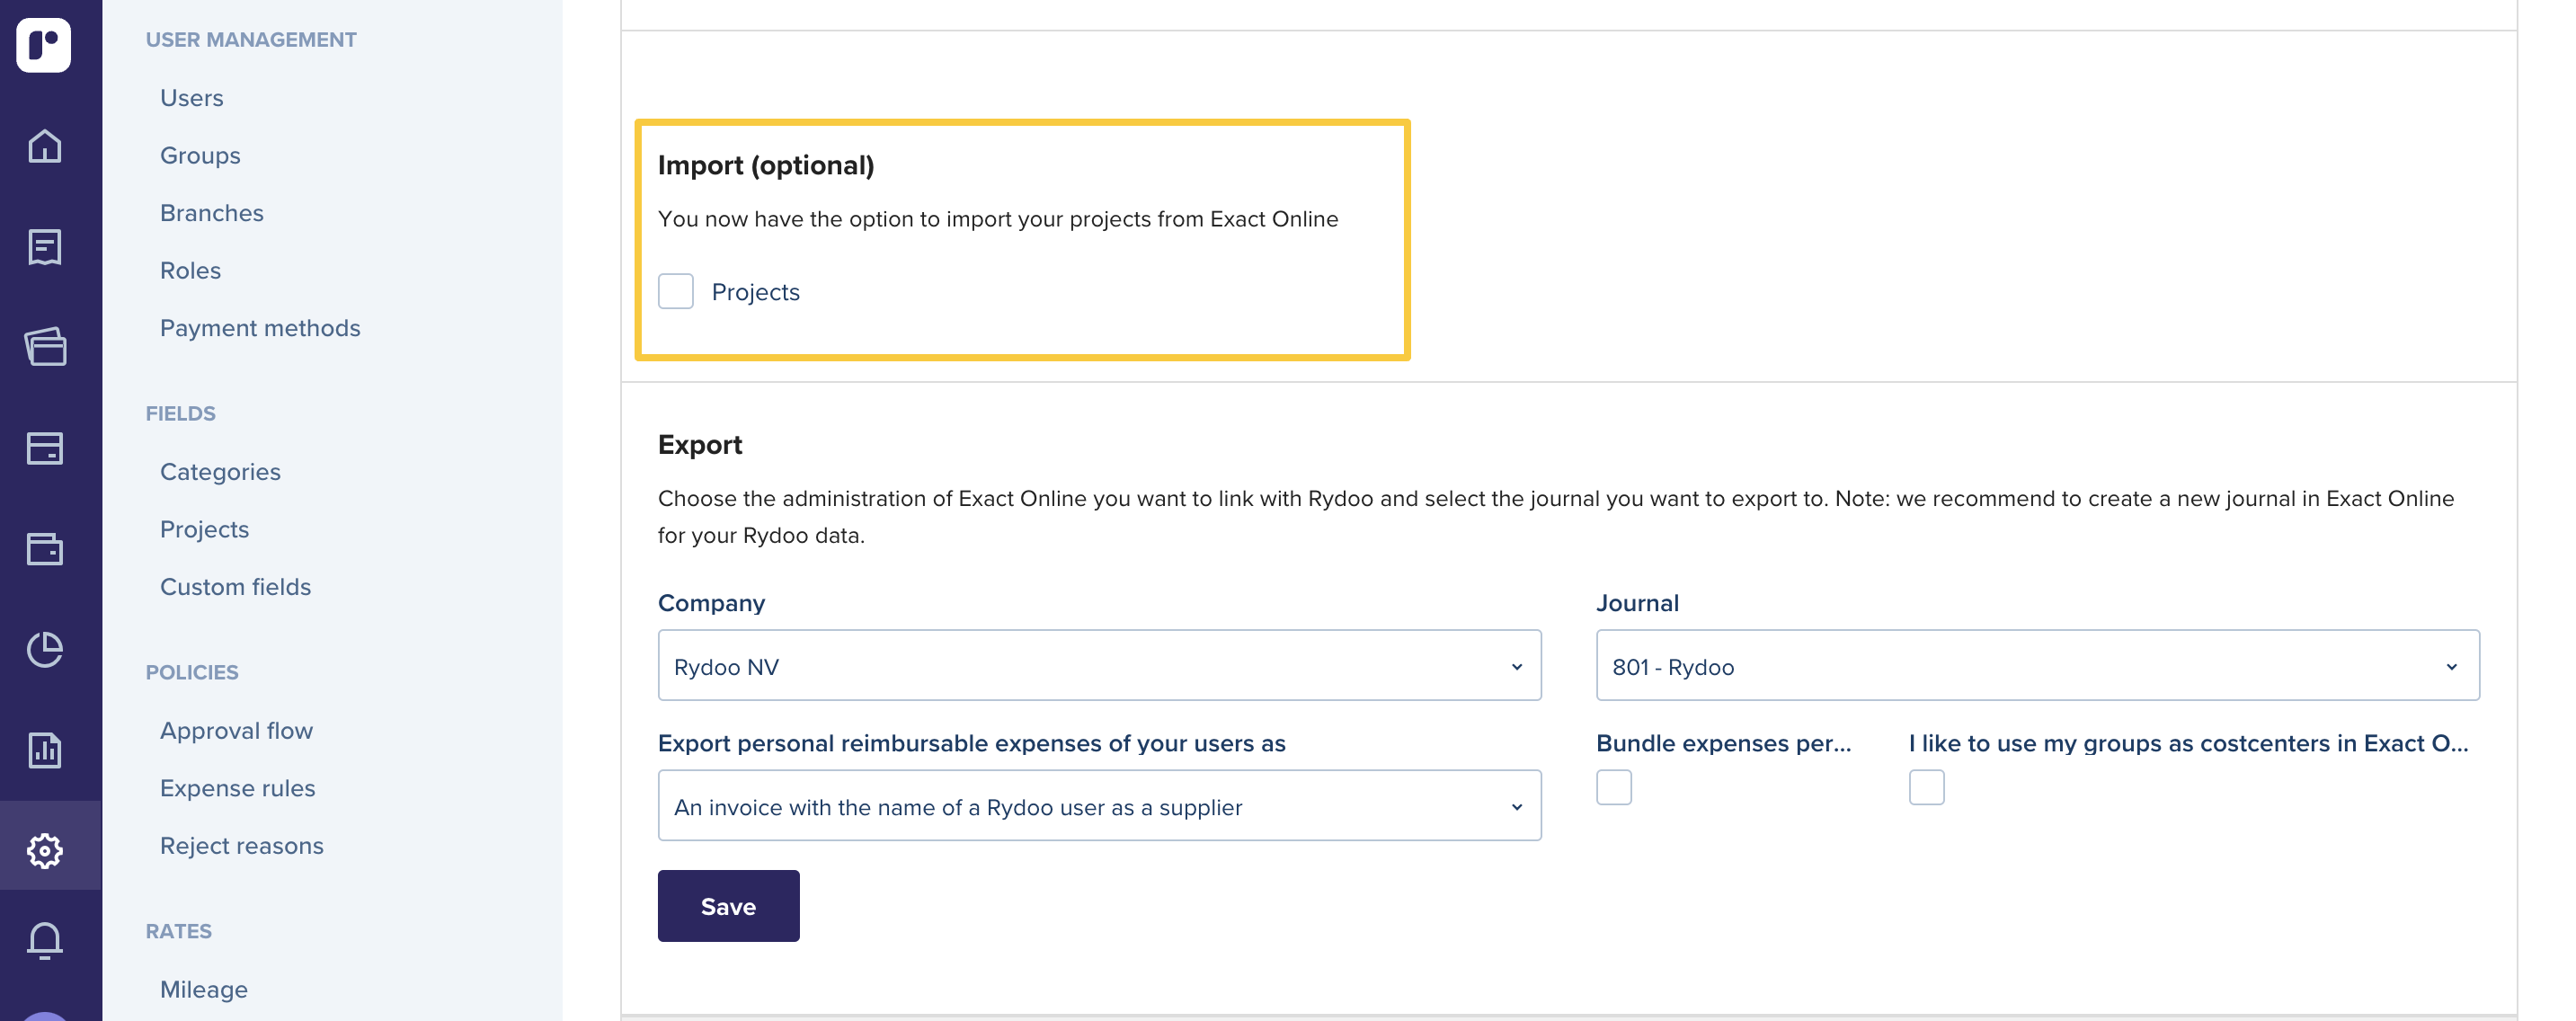Open the wallet icon in sidebar

click(44, 548)
